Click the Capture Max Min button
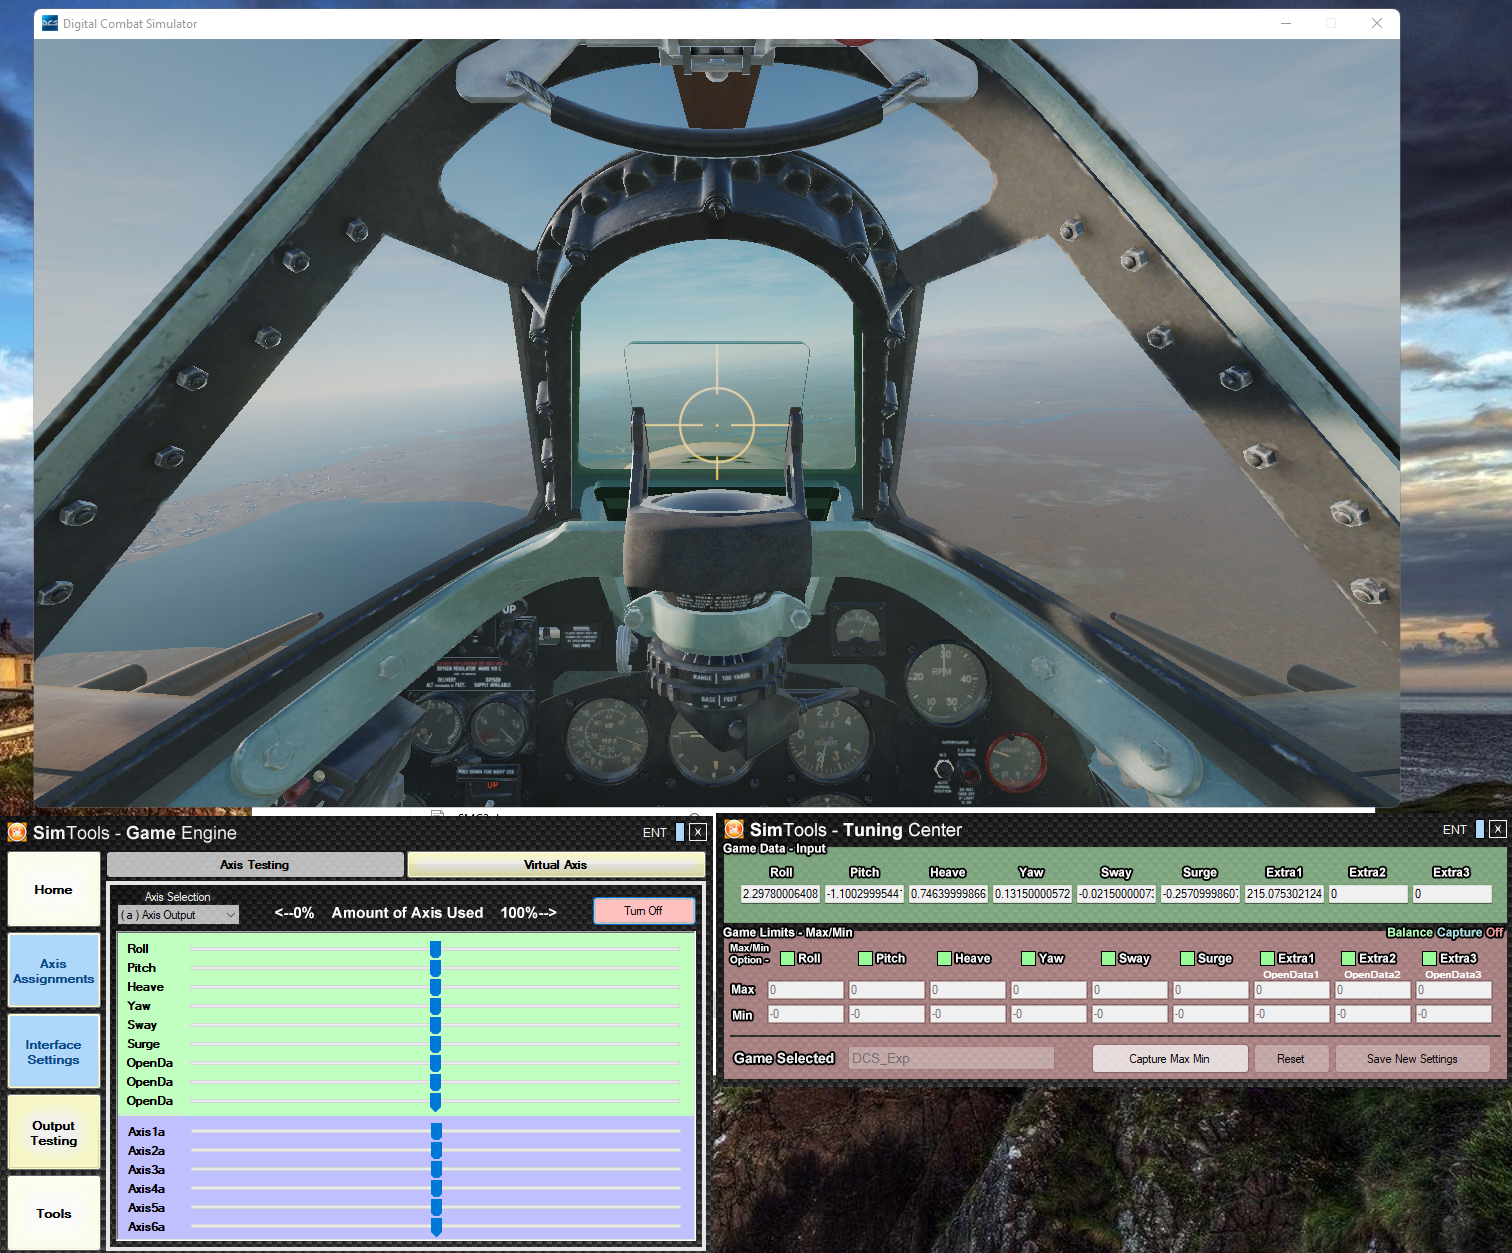Image resolution: width=1512 pixels, height=1253 pixels. tap(1169, 1059)
